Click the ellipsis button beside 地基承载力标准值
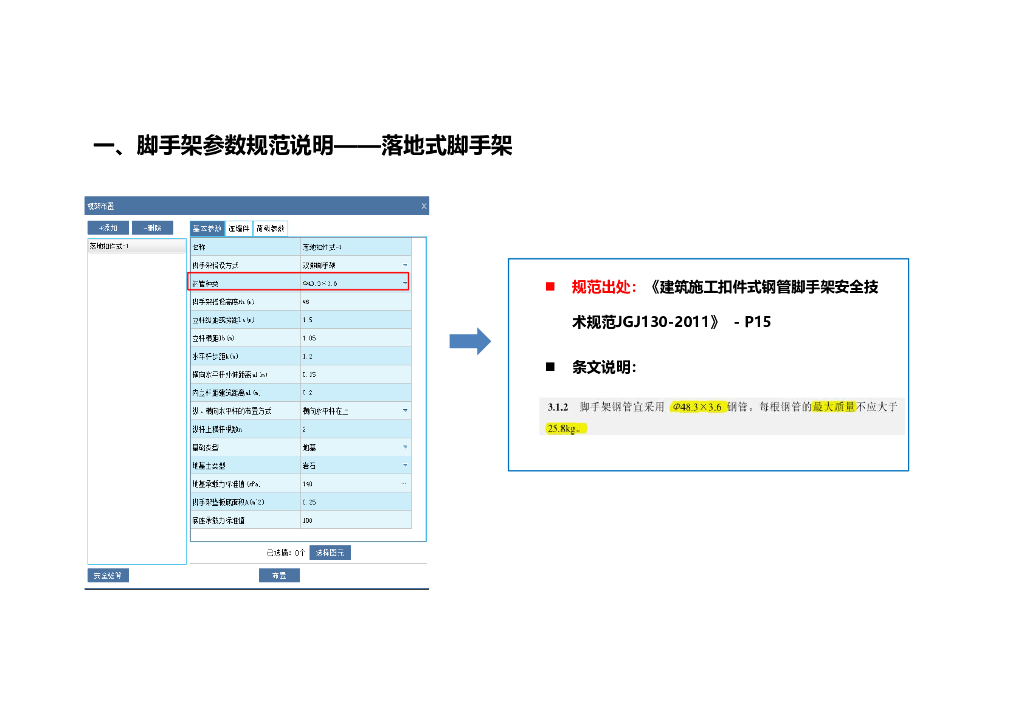1024x724 pixels. (405, 484)
